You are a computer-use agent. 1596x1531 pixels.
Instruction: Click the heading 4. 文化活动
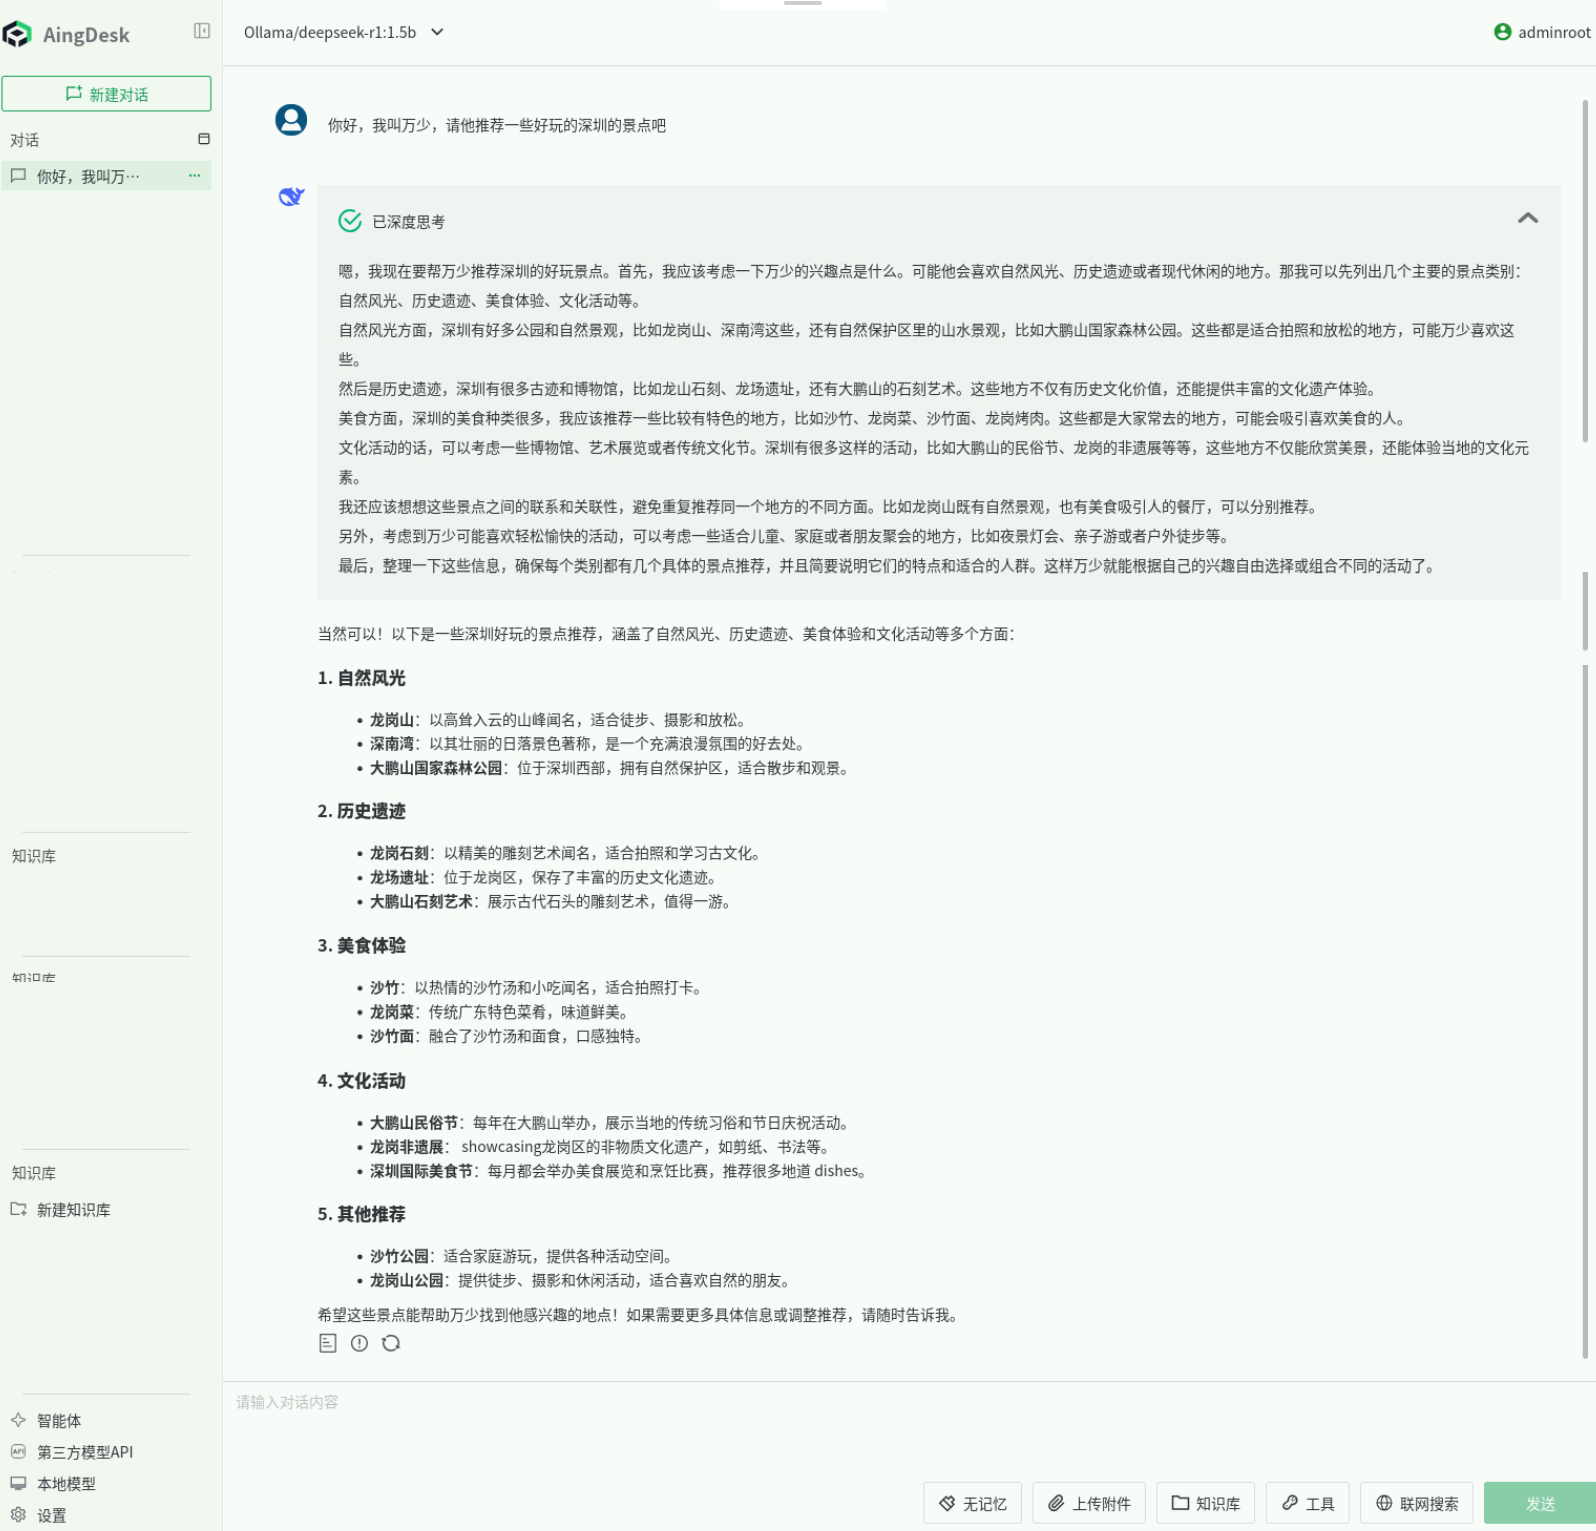click(362, 1081)
